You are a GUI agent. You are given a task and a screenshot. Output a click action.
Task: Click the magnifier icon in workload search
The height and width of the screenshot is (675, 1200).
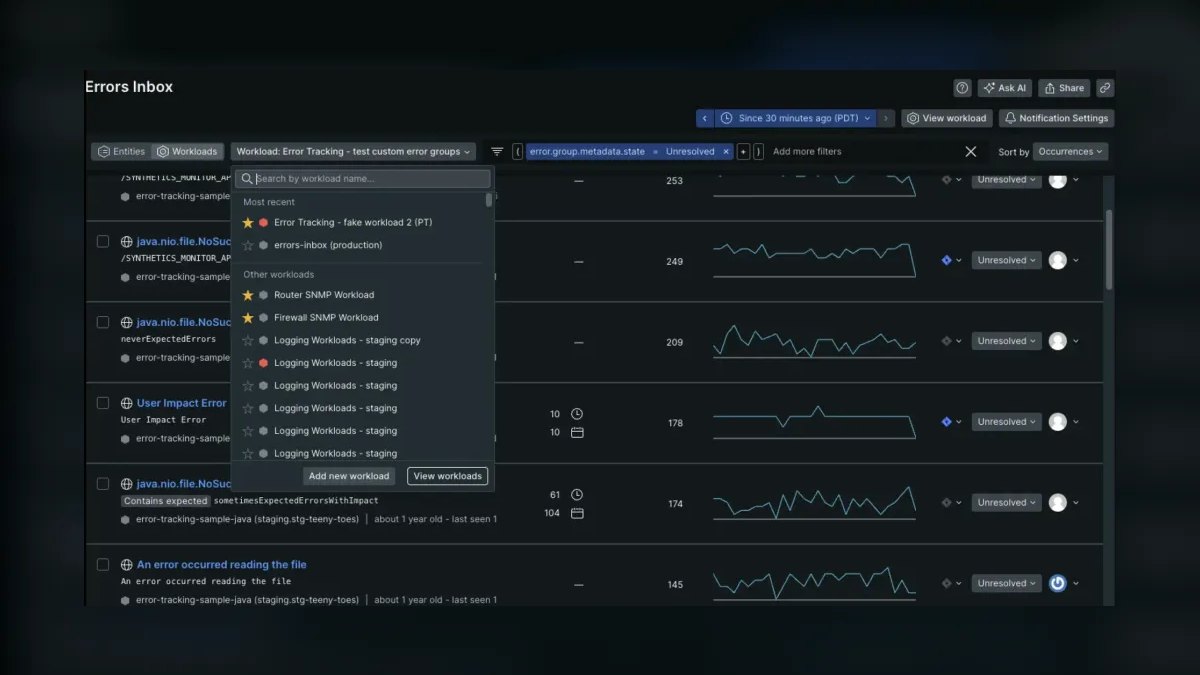(248, 179)
